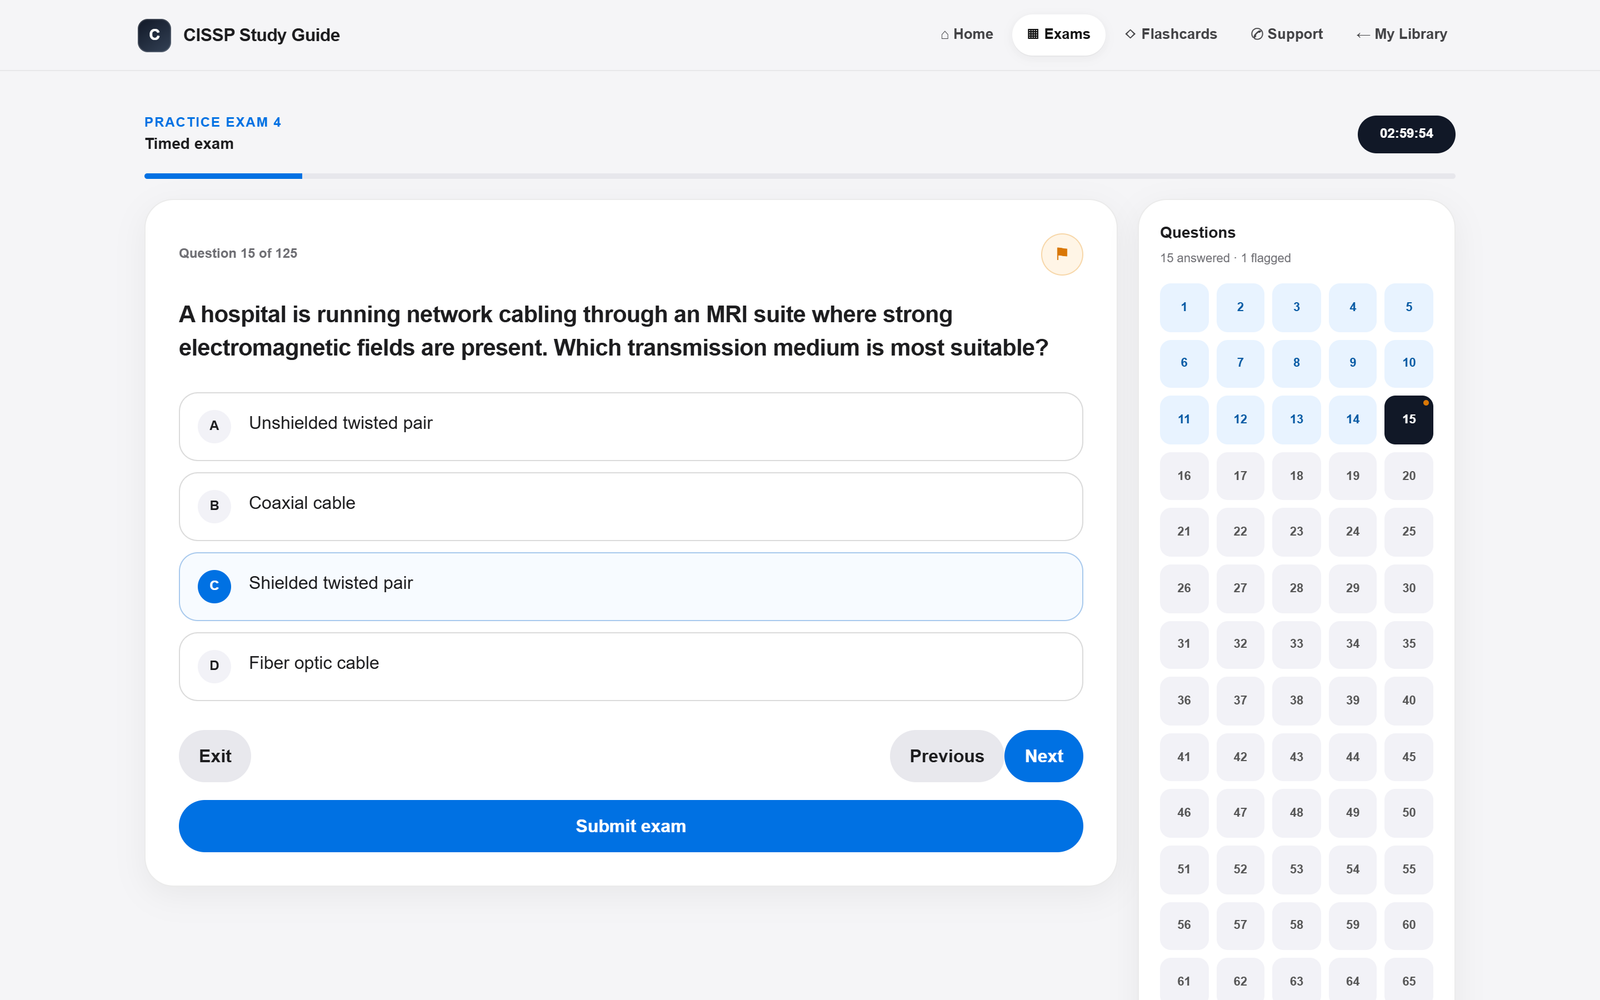
Task: Open question 10 from the grid
Action: click(1409, 363)
